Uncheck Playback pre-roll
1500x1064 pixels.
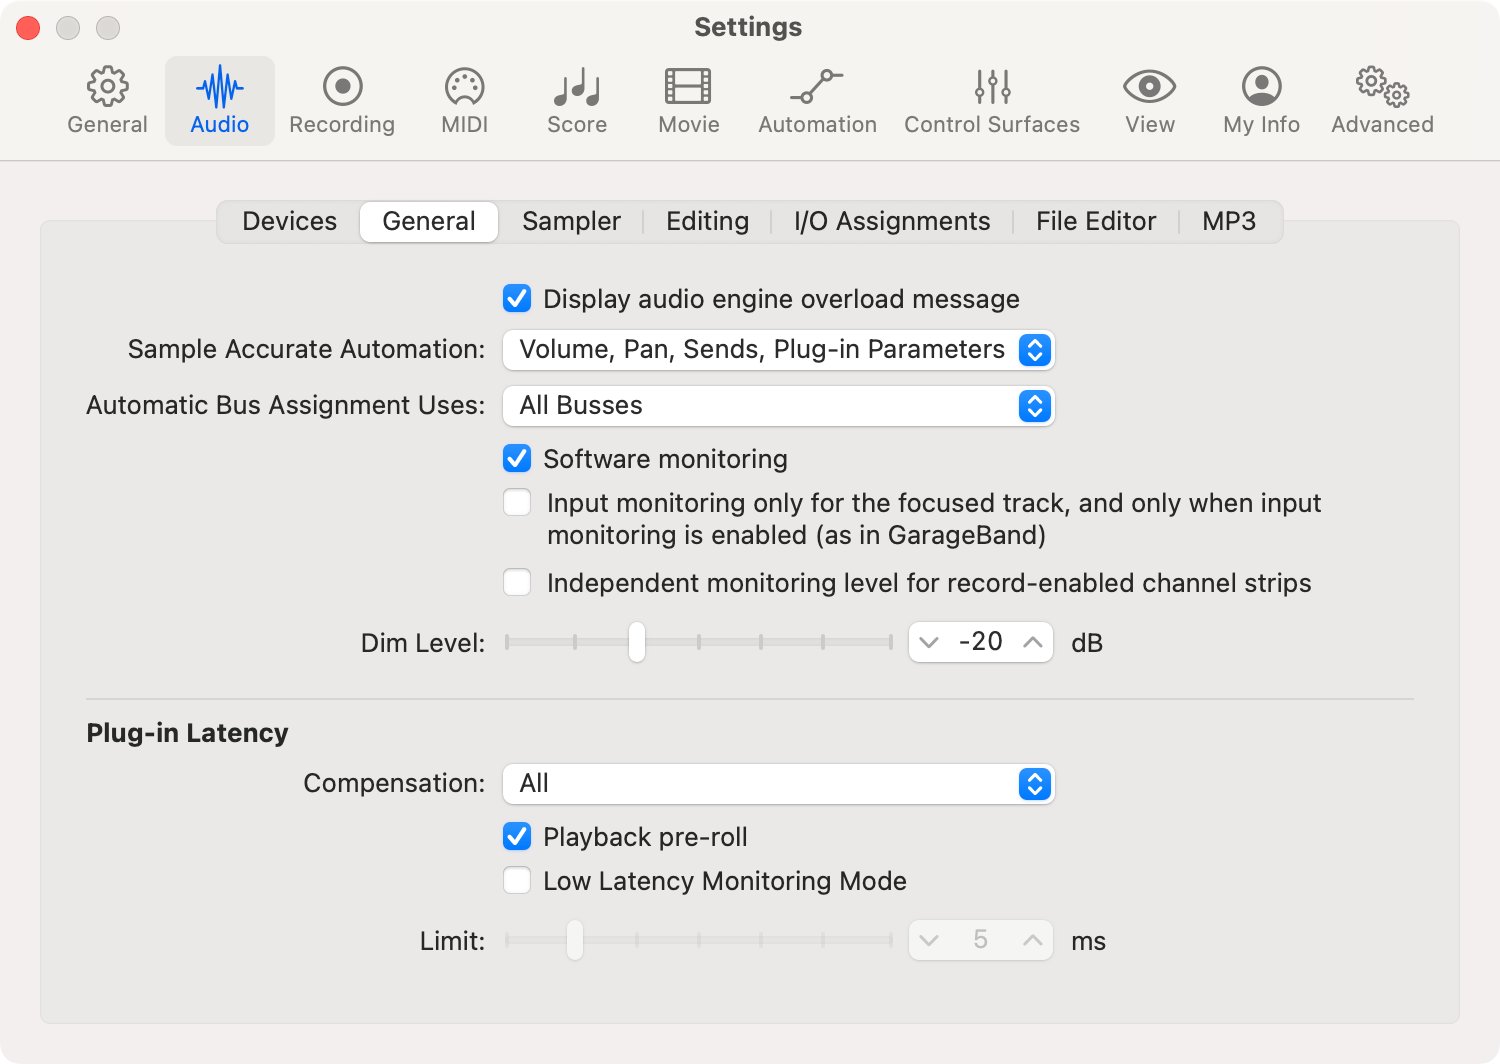(x=517, y=836)
